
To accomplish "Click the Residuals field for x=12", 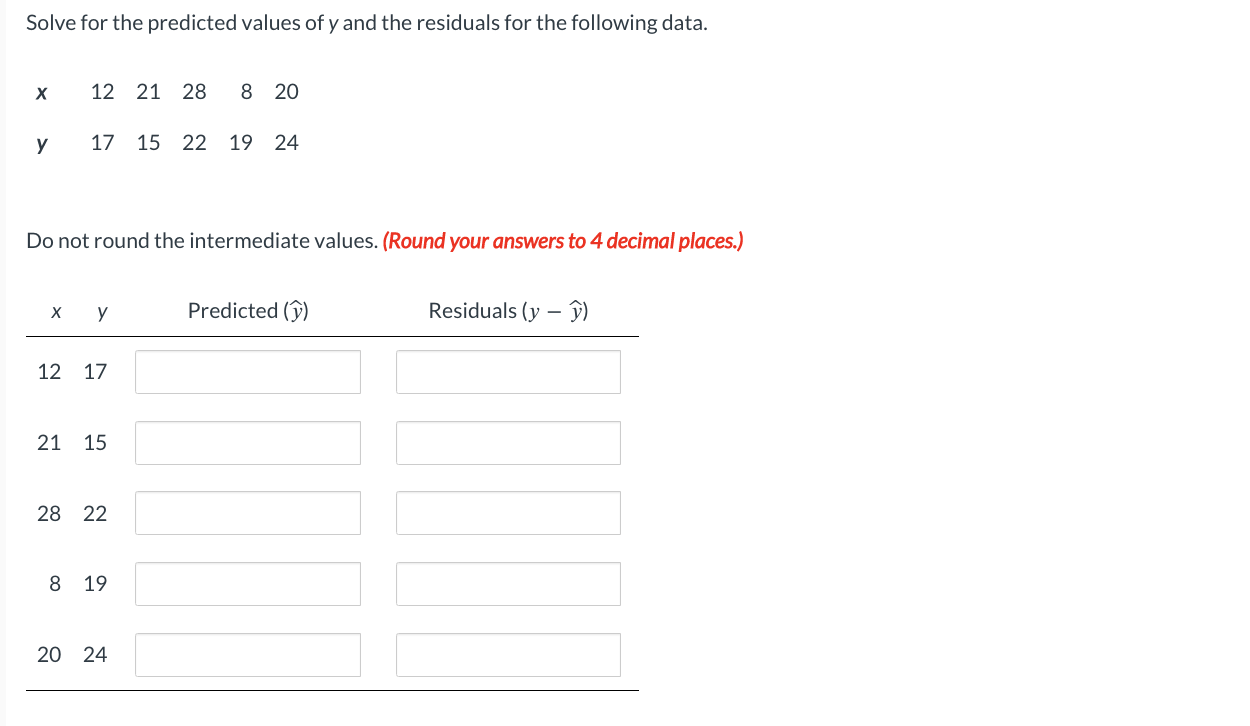I will click(508, 371).
